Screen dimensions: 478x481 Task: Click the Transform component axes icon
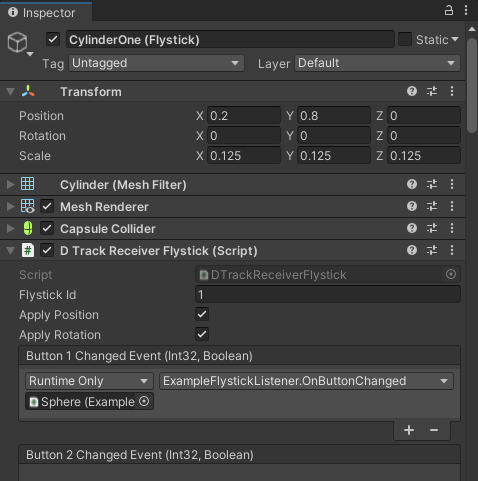pos(28,91)
